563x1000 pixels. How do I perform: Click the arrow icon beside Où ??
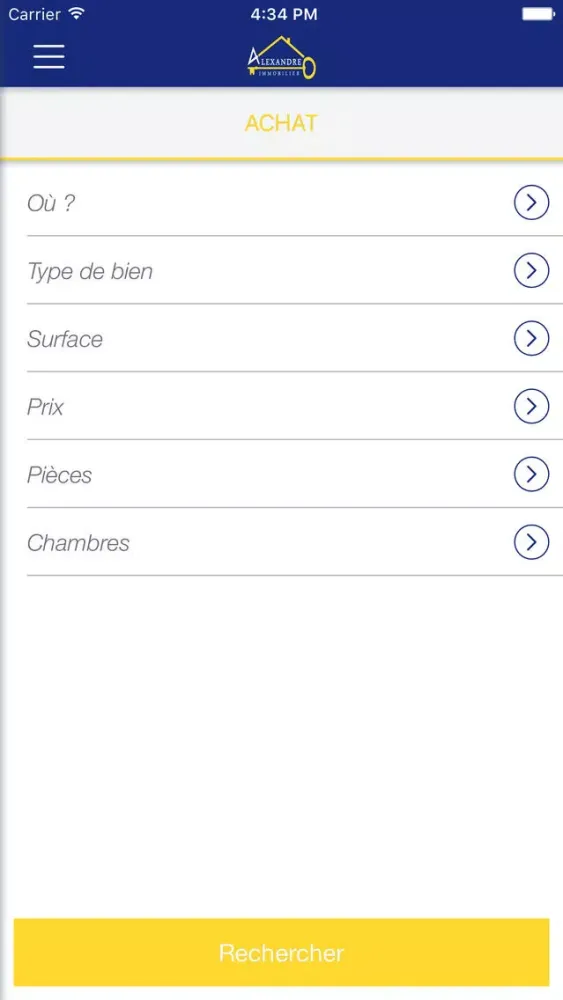(x=531, y=203)
